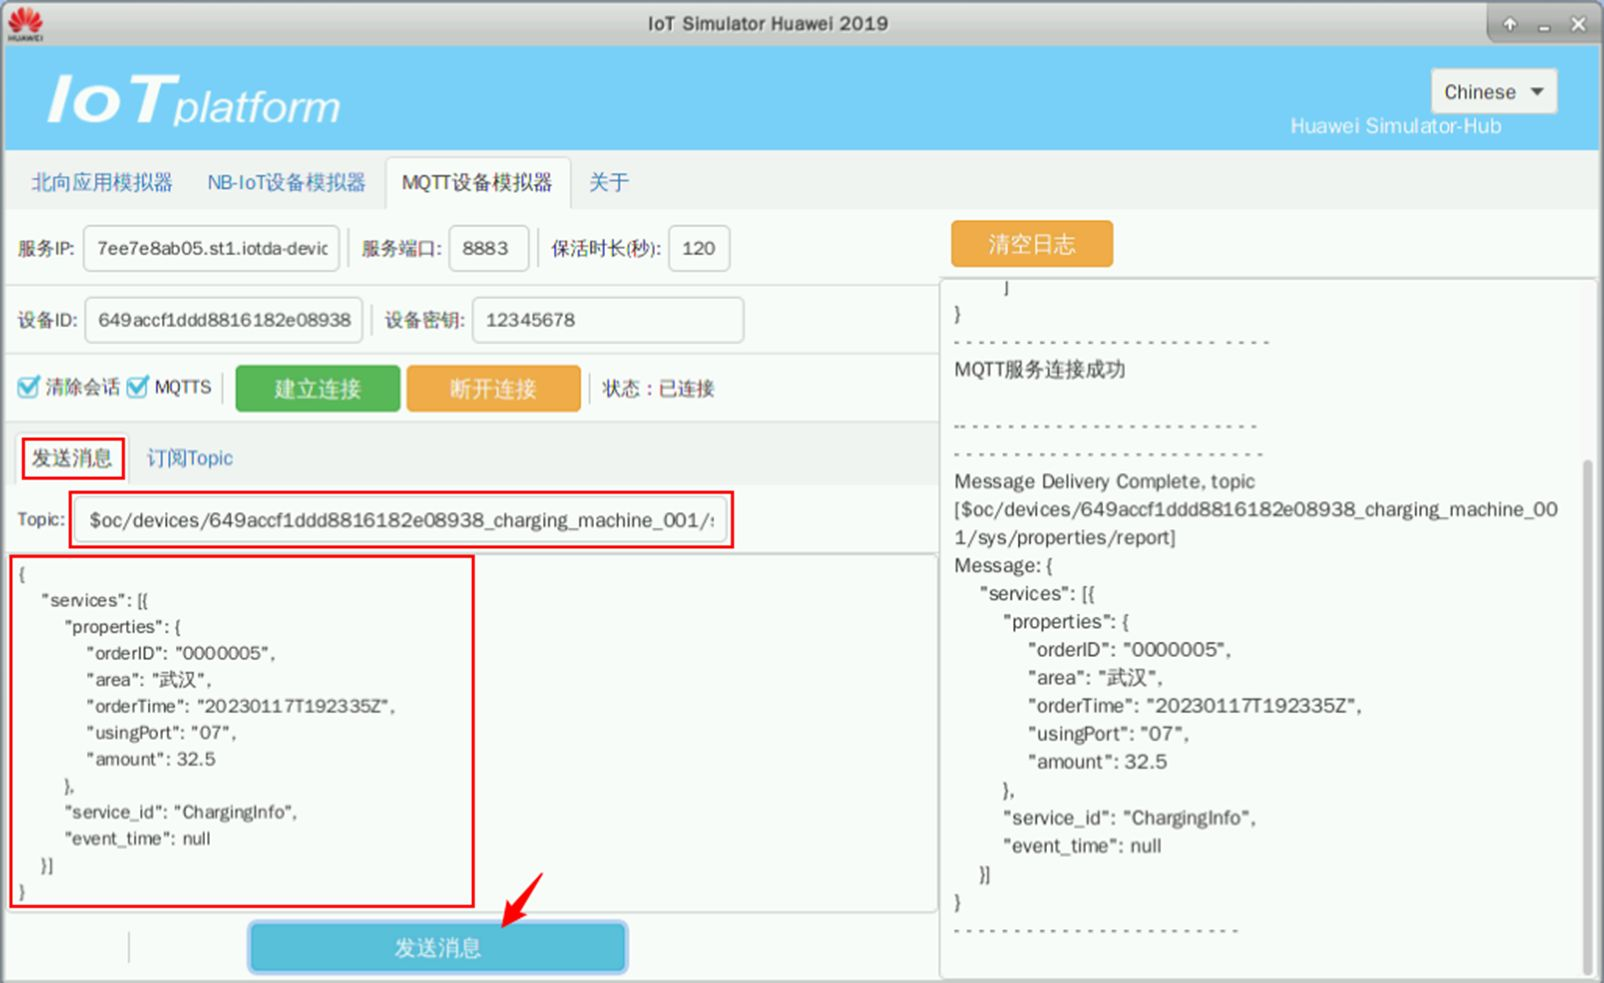Click the orderID line in log output
1604x983 pixels.
[1129, 650]
